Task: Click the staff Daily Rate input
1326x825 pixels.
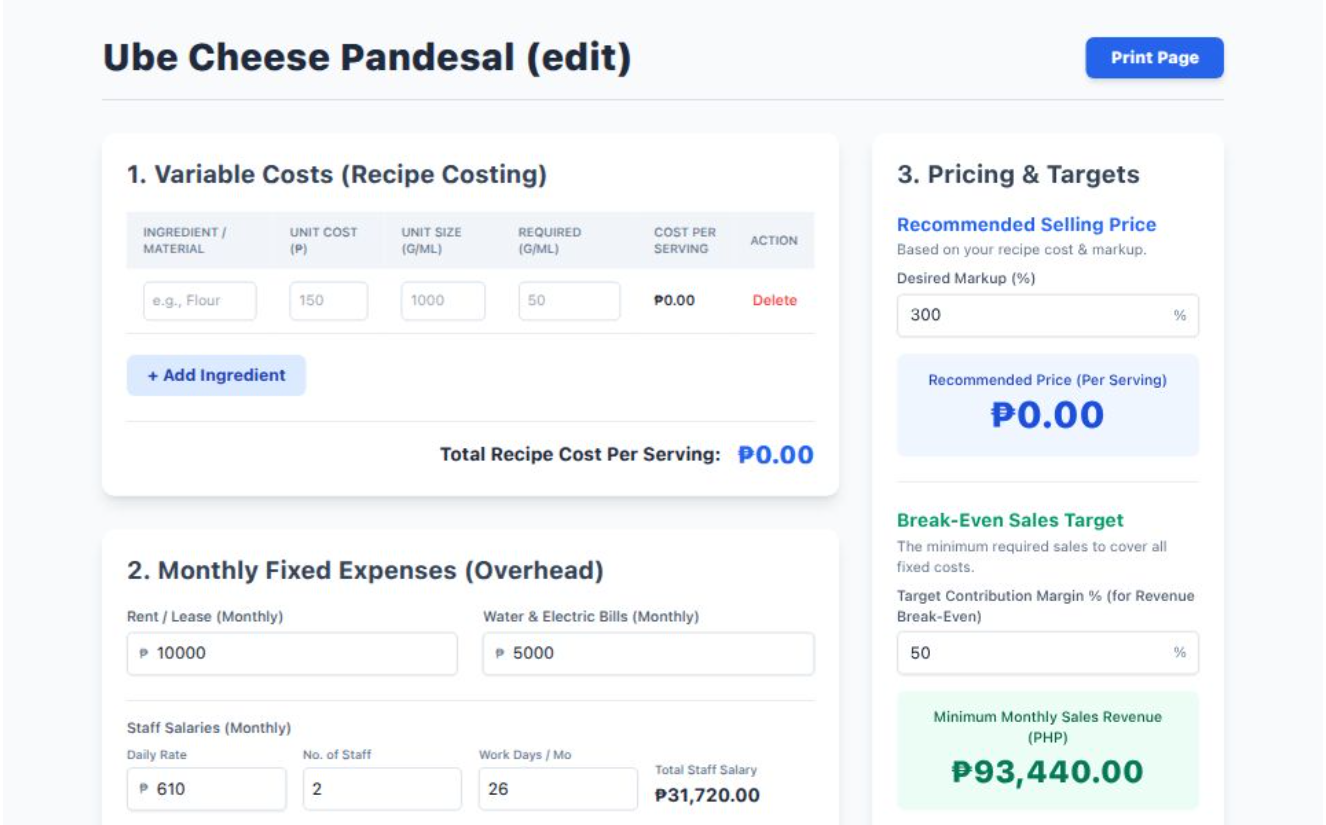Action: tap(205, 789)
